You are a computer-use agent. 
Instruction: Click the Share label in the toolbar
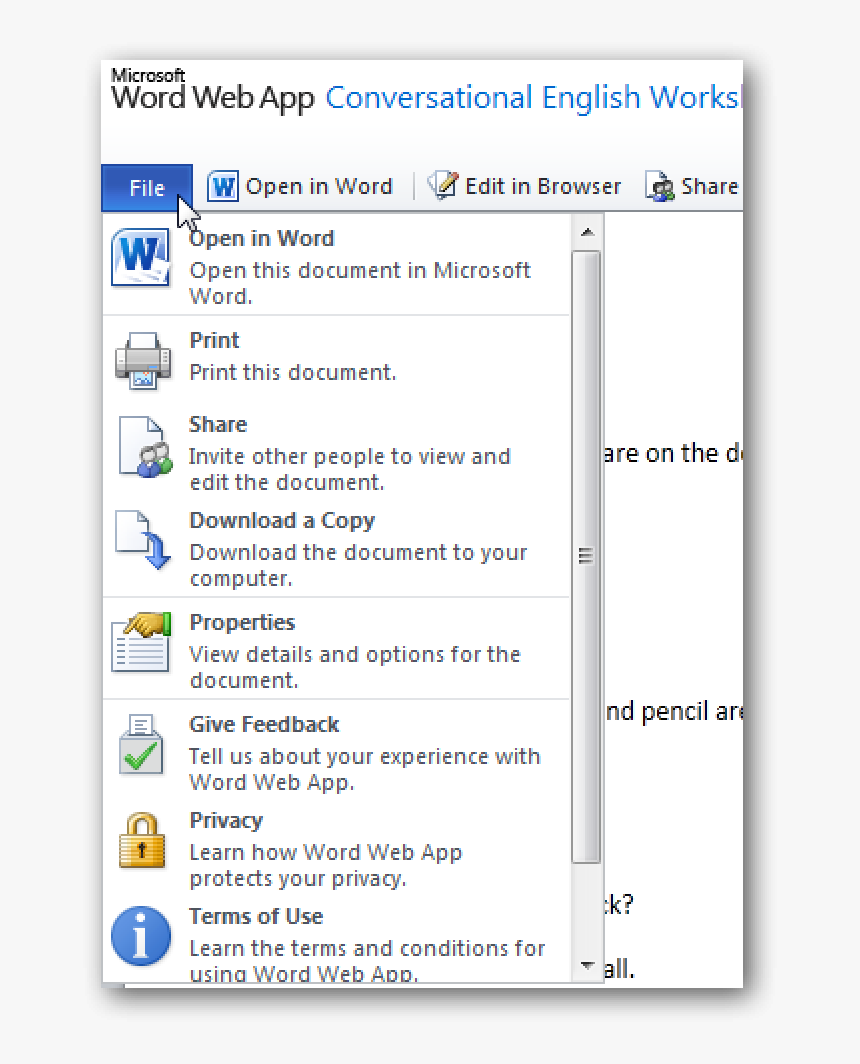pyautogui.click(x=709, y=187)
